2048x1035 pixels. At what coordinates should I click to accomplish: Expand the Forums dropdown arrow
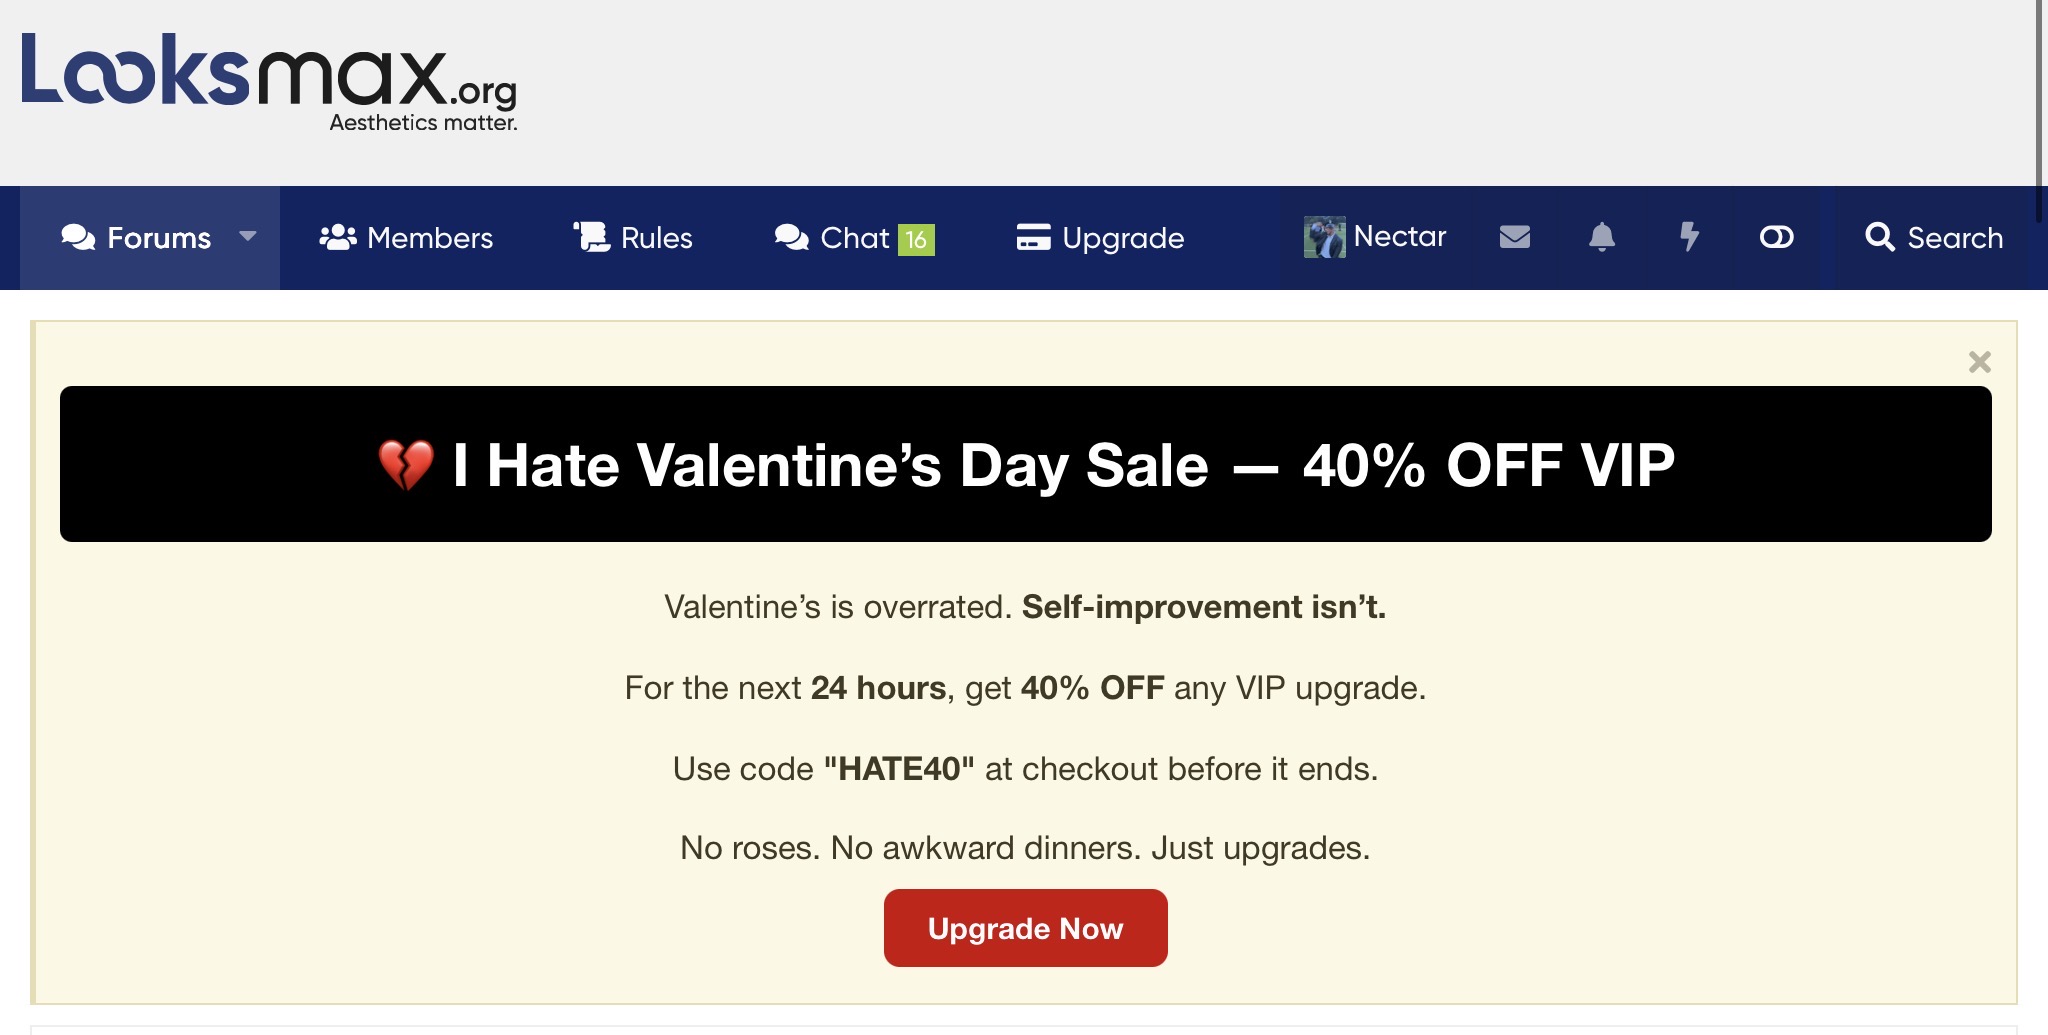248,236
